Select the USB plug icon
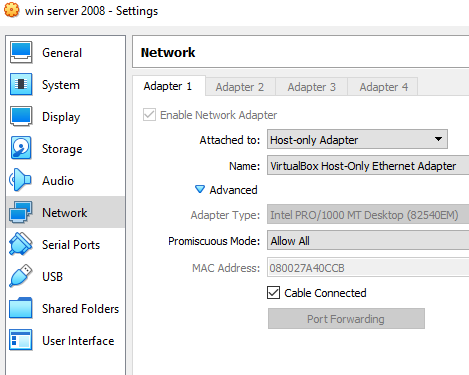 pos(21,276)
